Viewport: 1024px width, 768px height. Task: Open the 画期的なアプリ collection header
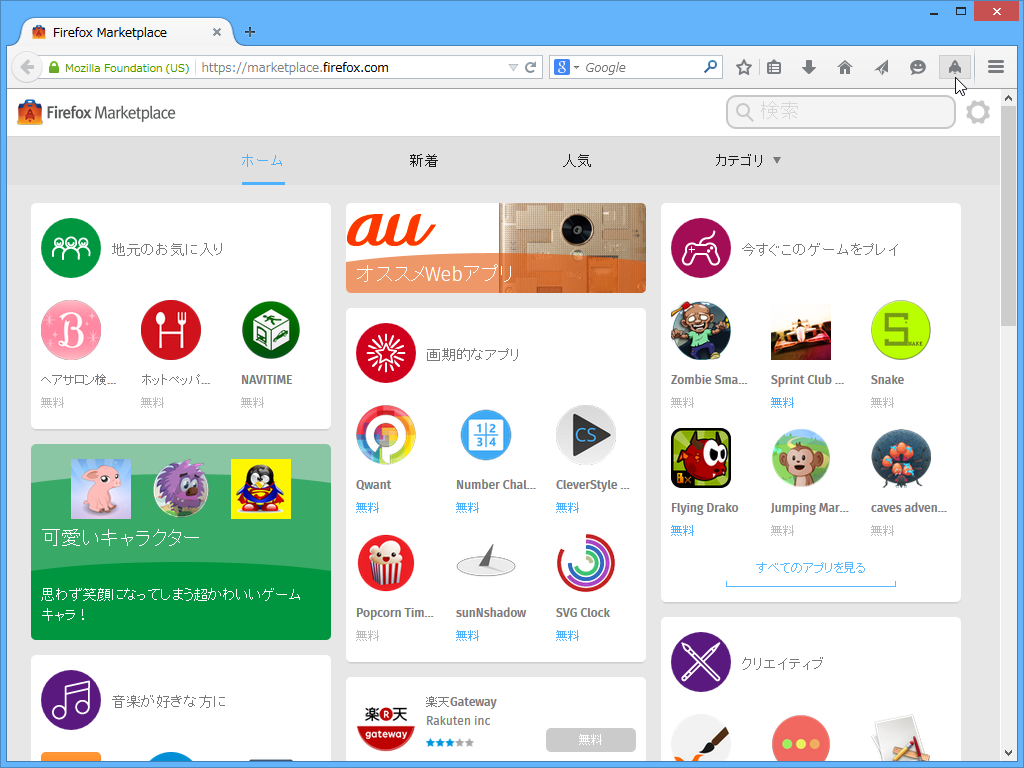coord(438,353)
